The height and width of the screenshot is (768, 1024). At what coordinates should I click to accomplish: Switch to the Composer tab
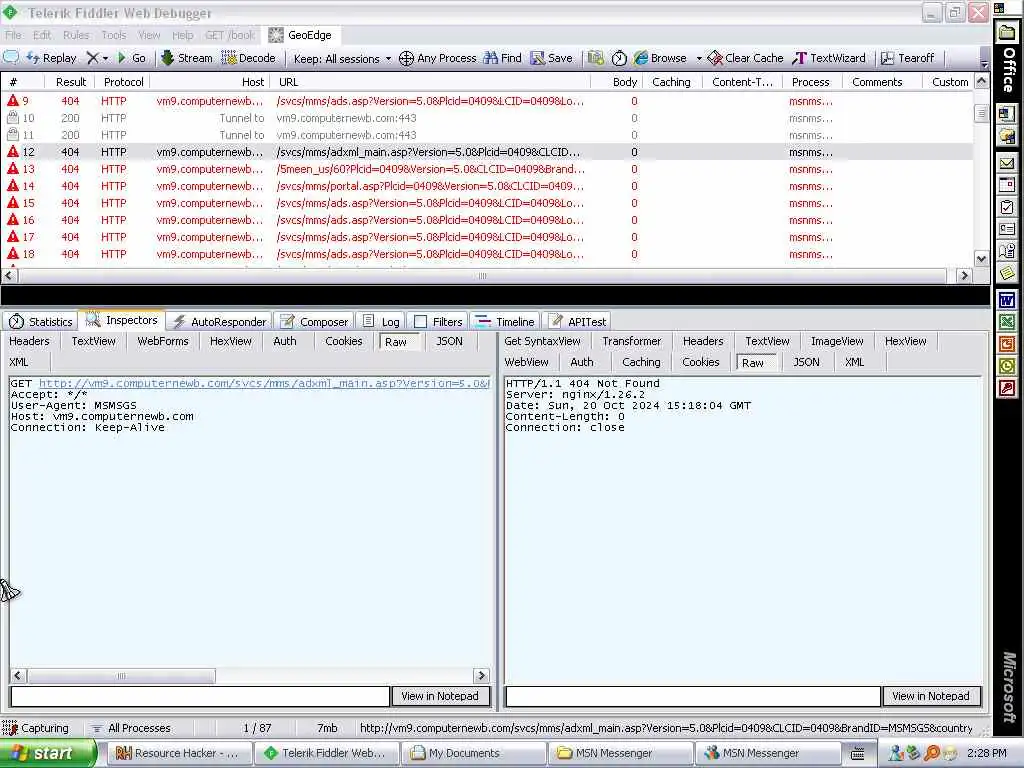tap(314, 321)
